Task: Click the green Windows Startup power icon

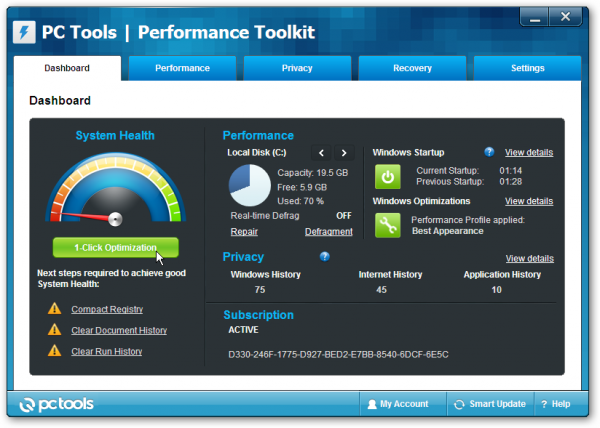Action: 388,177
